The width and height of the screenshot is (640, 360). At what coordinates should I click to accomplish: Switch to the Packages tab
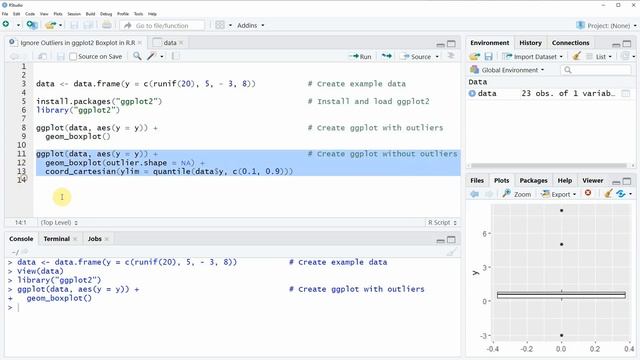[533, 180]
